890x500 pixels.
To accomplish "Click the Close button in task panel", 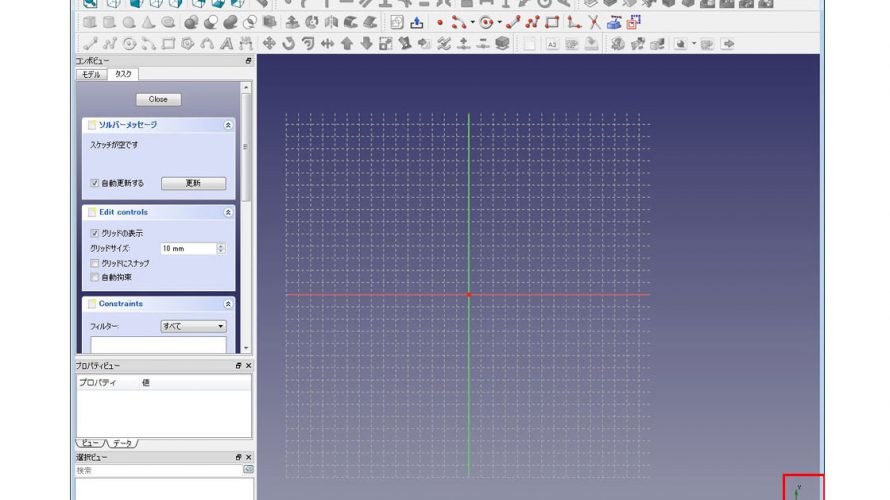I will click(158, 99).
